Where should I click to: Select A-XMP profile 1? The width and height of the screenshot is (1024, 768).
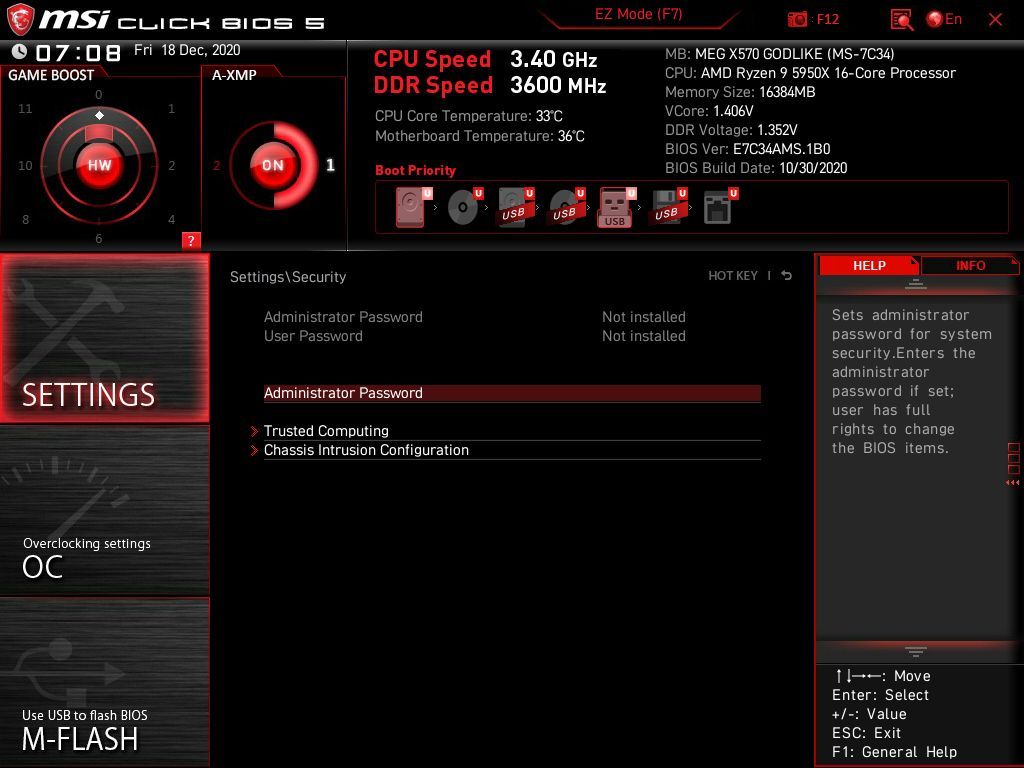coord(330,165)
